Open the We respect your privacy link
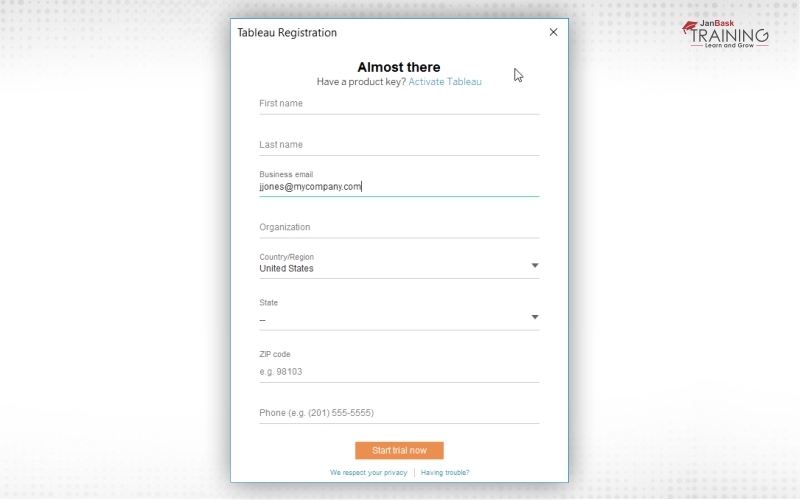The height and width of the screenshot is (500, 800). point(368,472)
